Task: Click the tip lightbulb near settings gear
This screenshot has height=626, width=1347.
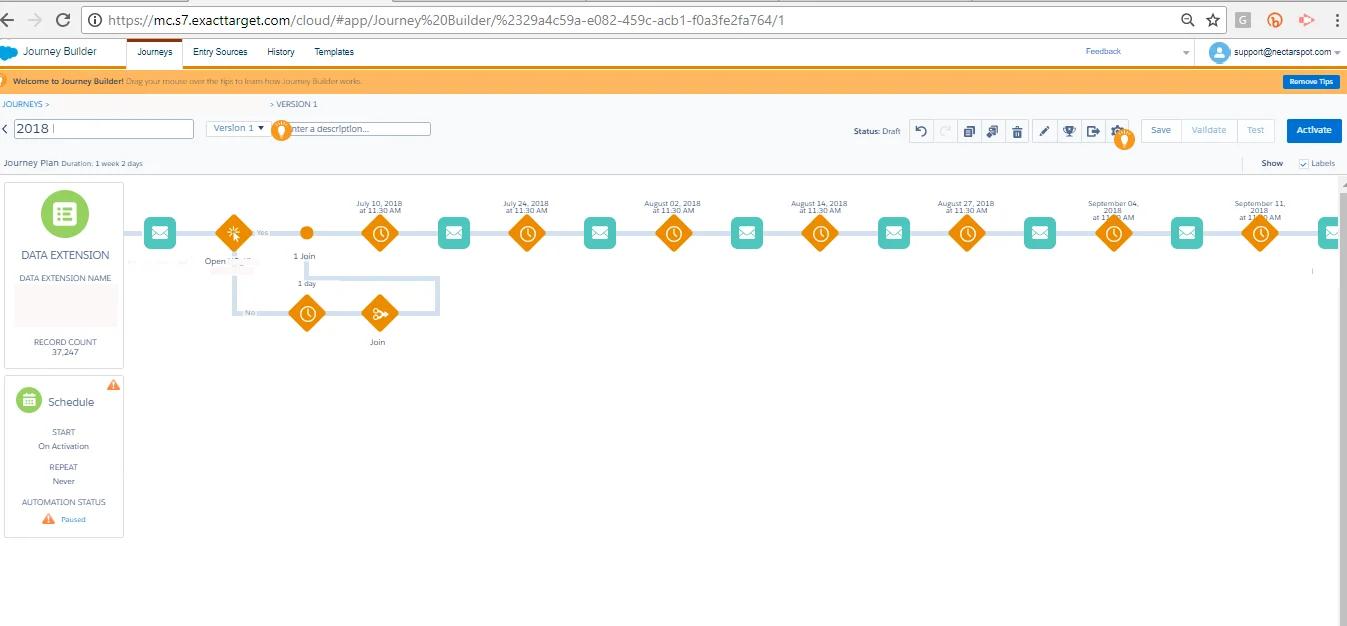Action: [x=1124, y=140]
